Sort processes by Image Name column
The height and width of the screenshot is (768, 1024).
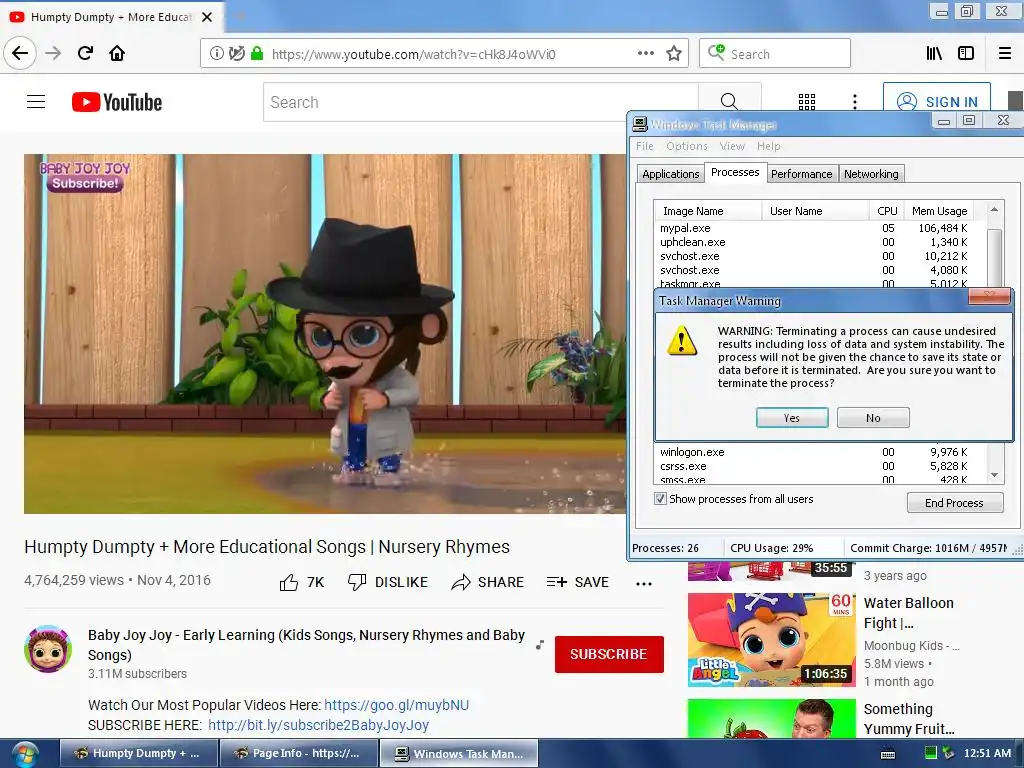coord(708,211)
